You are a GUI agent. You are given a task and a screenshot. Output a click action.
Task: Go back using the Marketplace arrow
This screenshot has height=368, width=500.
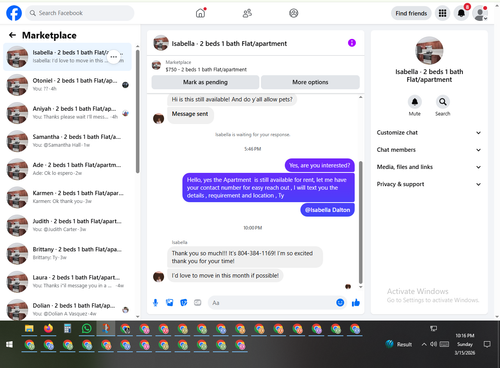point(12,35)
